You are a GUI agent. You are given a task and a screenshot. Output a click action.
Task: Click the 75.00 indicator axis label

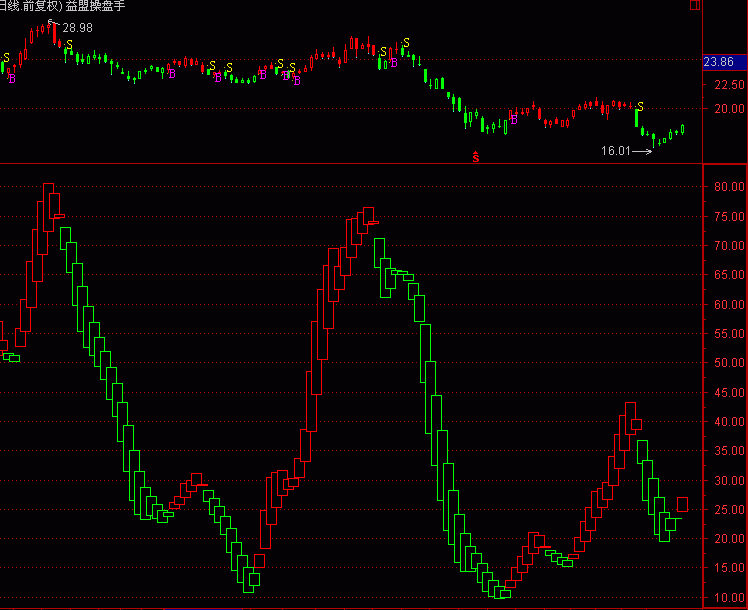(x=729, y=217)
